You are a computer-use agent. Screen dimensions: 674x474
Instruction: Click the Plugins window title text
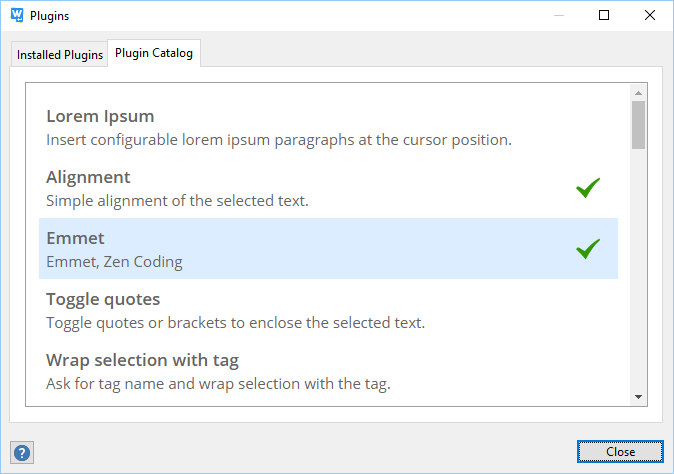[50, 16]
